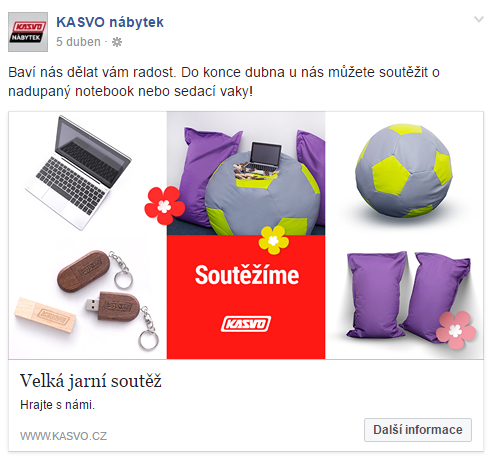Viewport: 492px width, 462px height.
Task: Click the beanbag with laptop photo
Action: (246, 173)
